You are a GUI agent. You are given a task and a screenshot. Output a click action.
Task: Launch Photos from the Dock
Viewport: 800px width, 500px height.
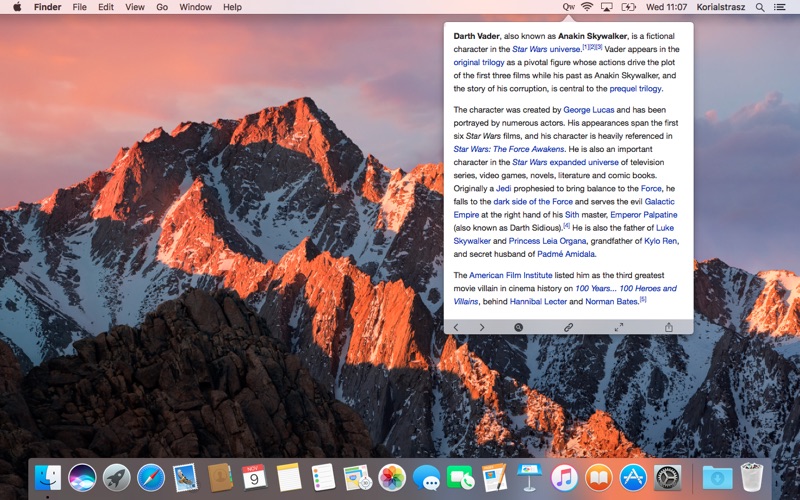tap(392, 478)
